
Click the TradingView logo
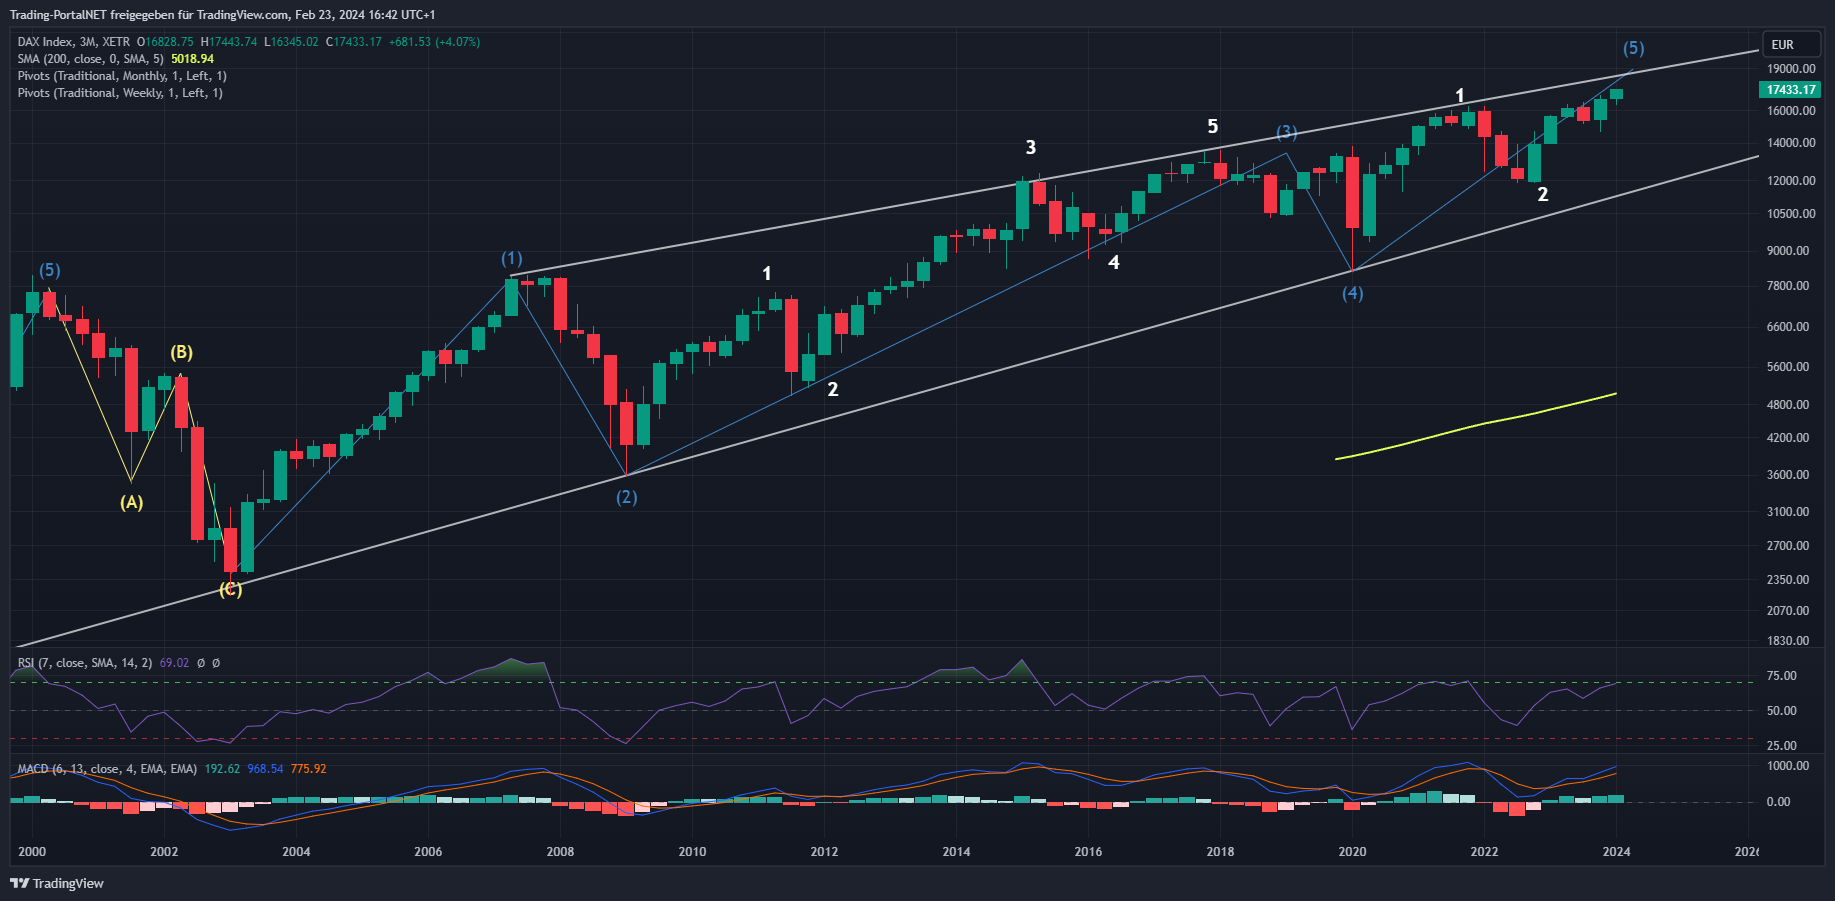tap(57, 883)
